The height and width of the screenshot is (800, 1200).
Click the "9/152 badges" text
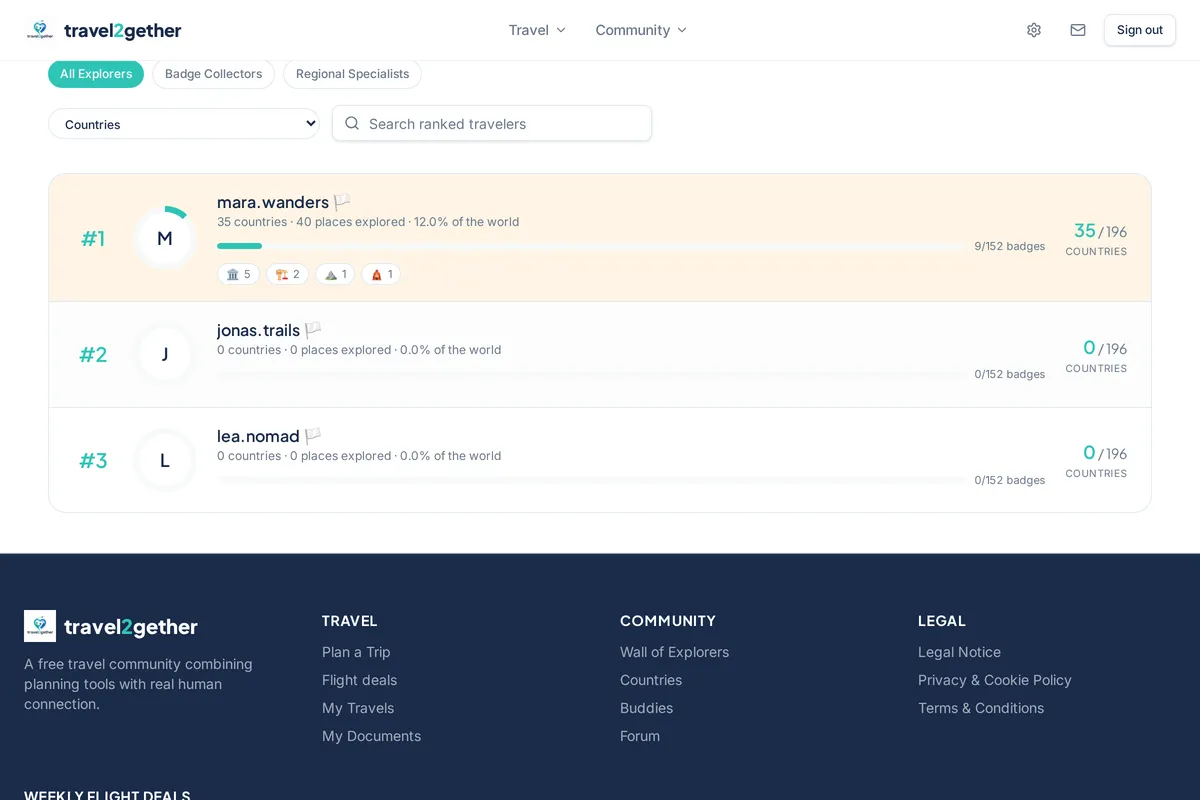1010,246
